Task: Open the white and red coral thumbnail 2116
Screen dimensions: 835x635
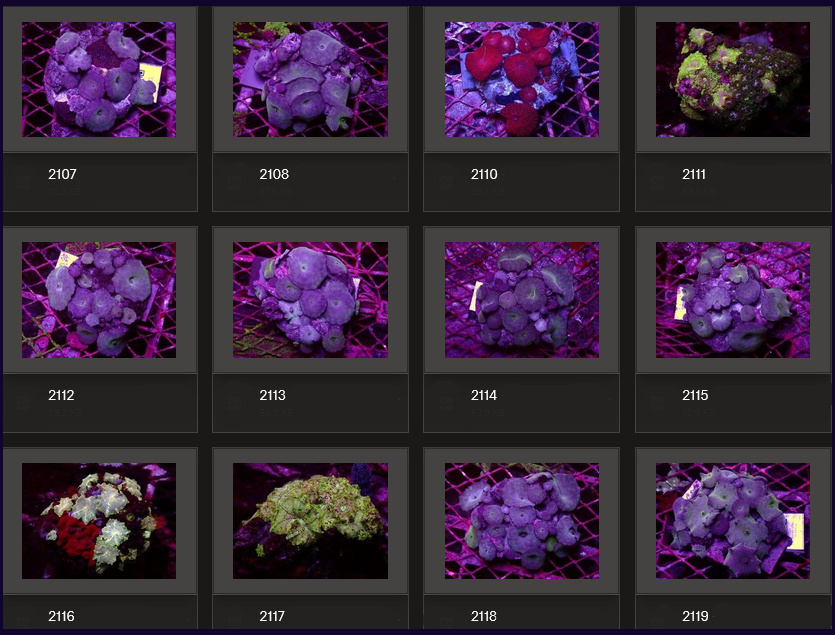Action: point(99,521)
